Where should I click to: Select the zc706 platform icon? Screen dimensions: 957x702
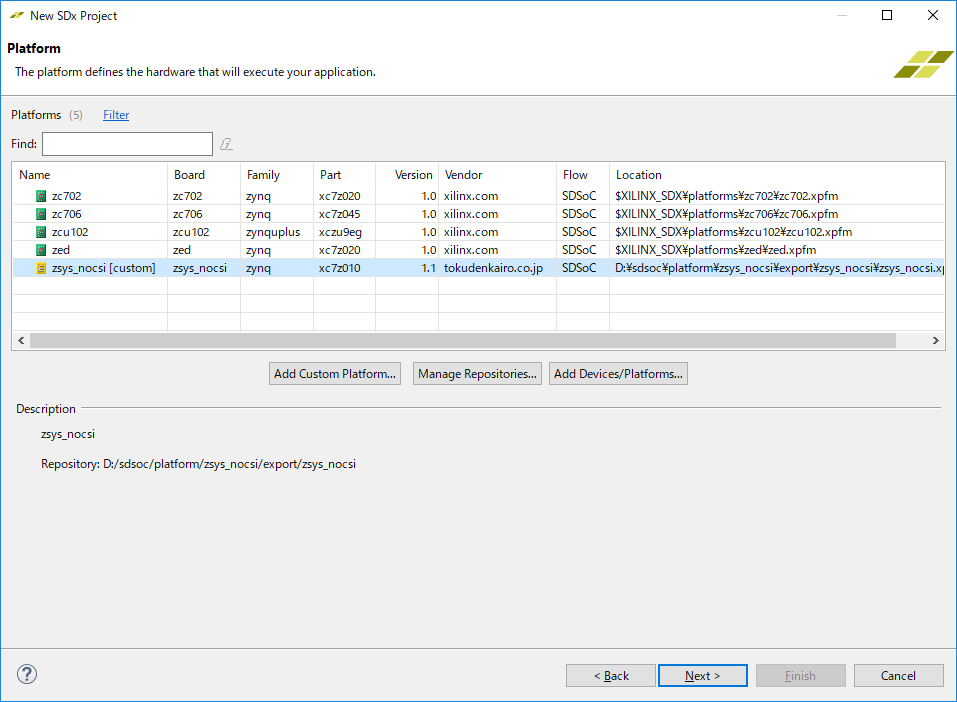(x=41, y=214)
